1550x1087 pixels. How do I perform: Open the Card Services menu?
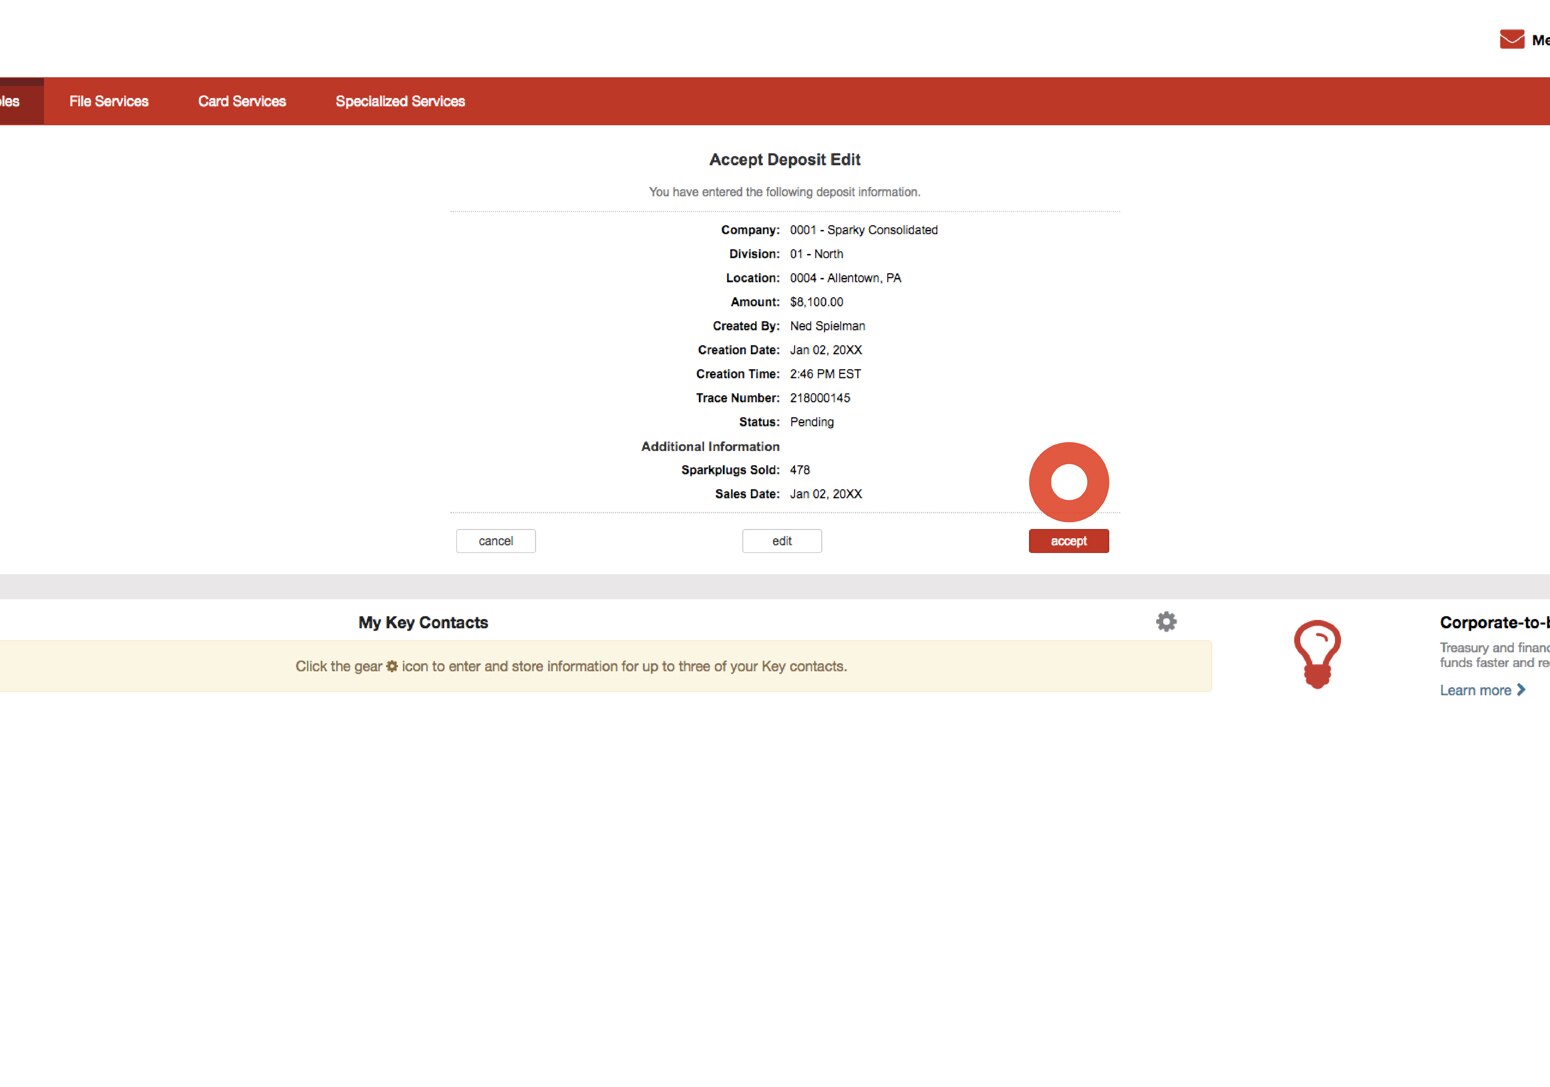coord(242,101)
